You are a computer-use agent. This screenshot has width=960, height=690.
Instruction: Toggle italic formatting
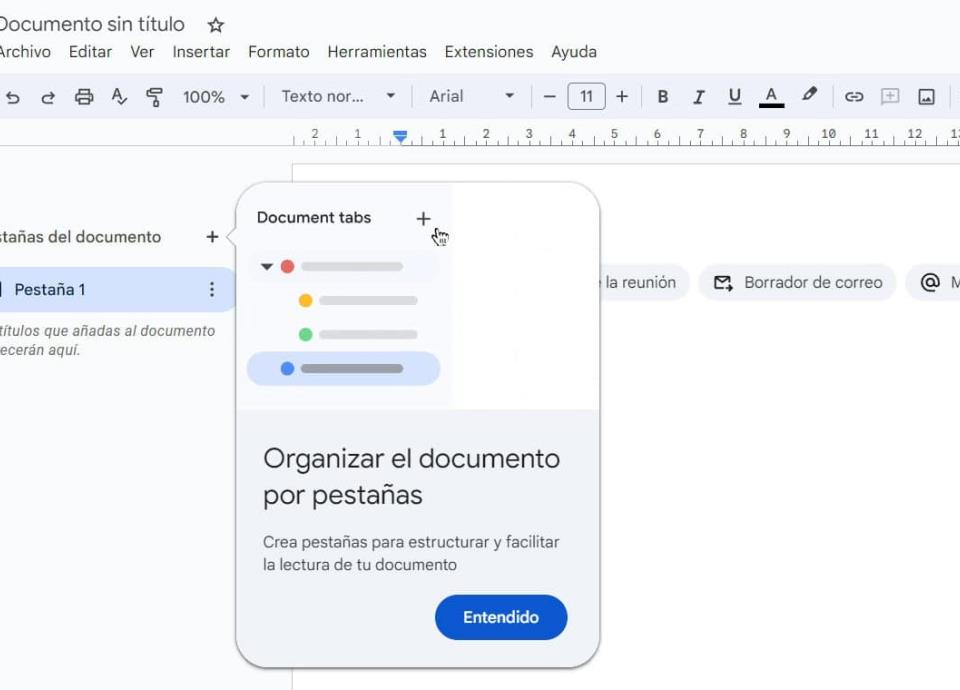[698, 97]
